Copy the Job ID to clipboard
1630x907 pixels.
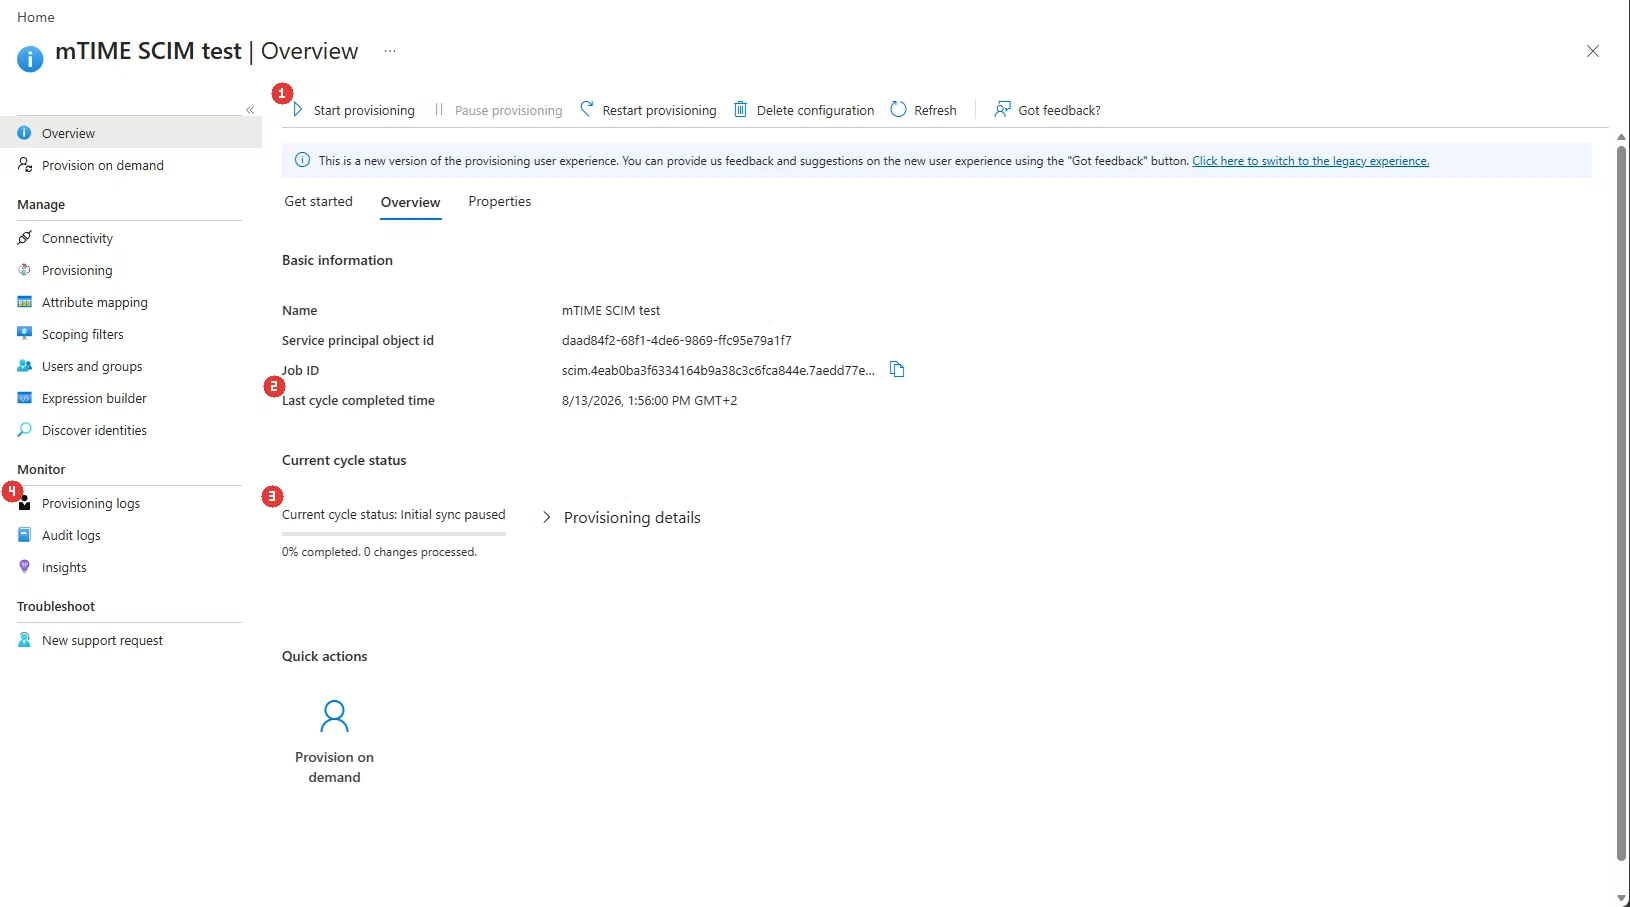tap(897, 369)
